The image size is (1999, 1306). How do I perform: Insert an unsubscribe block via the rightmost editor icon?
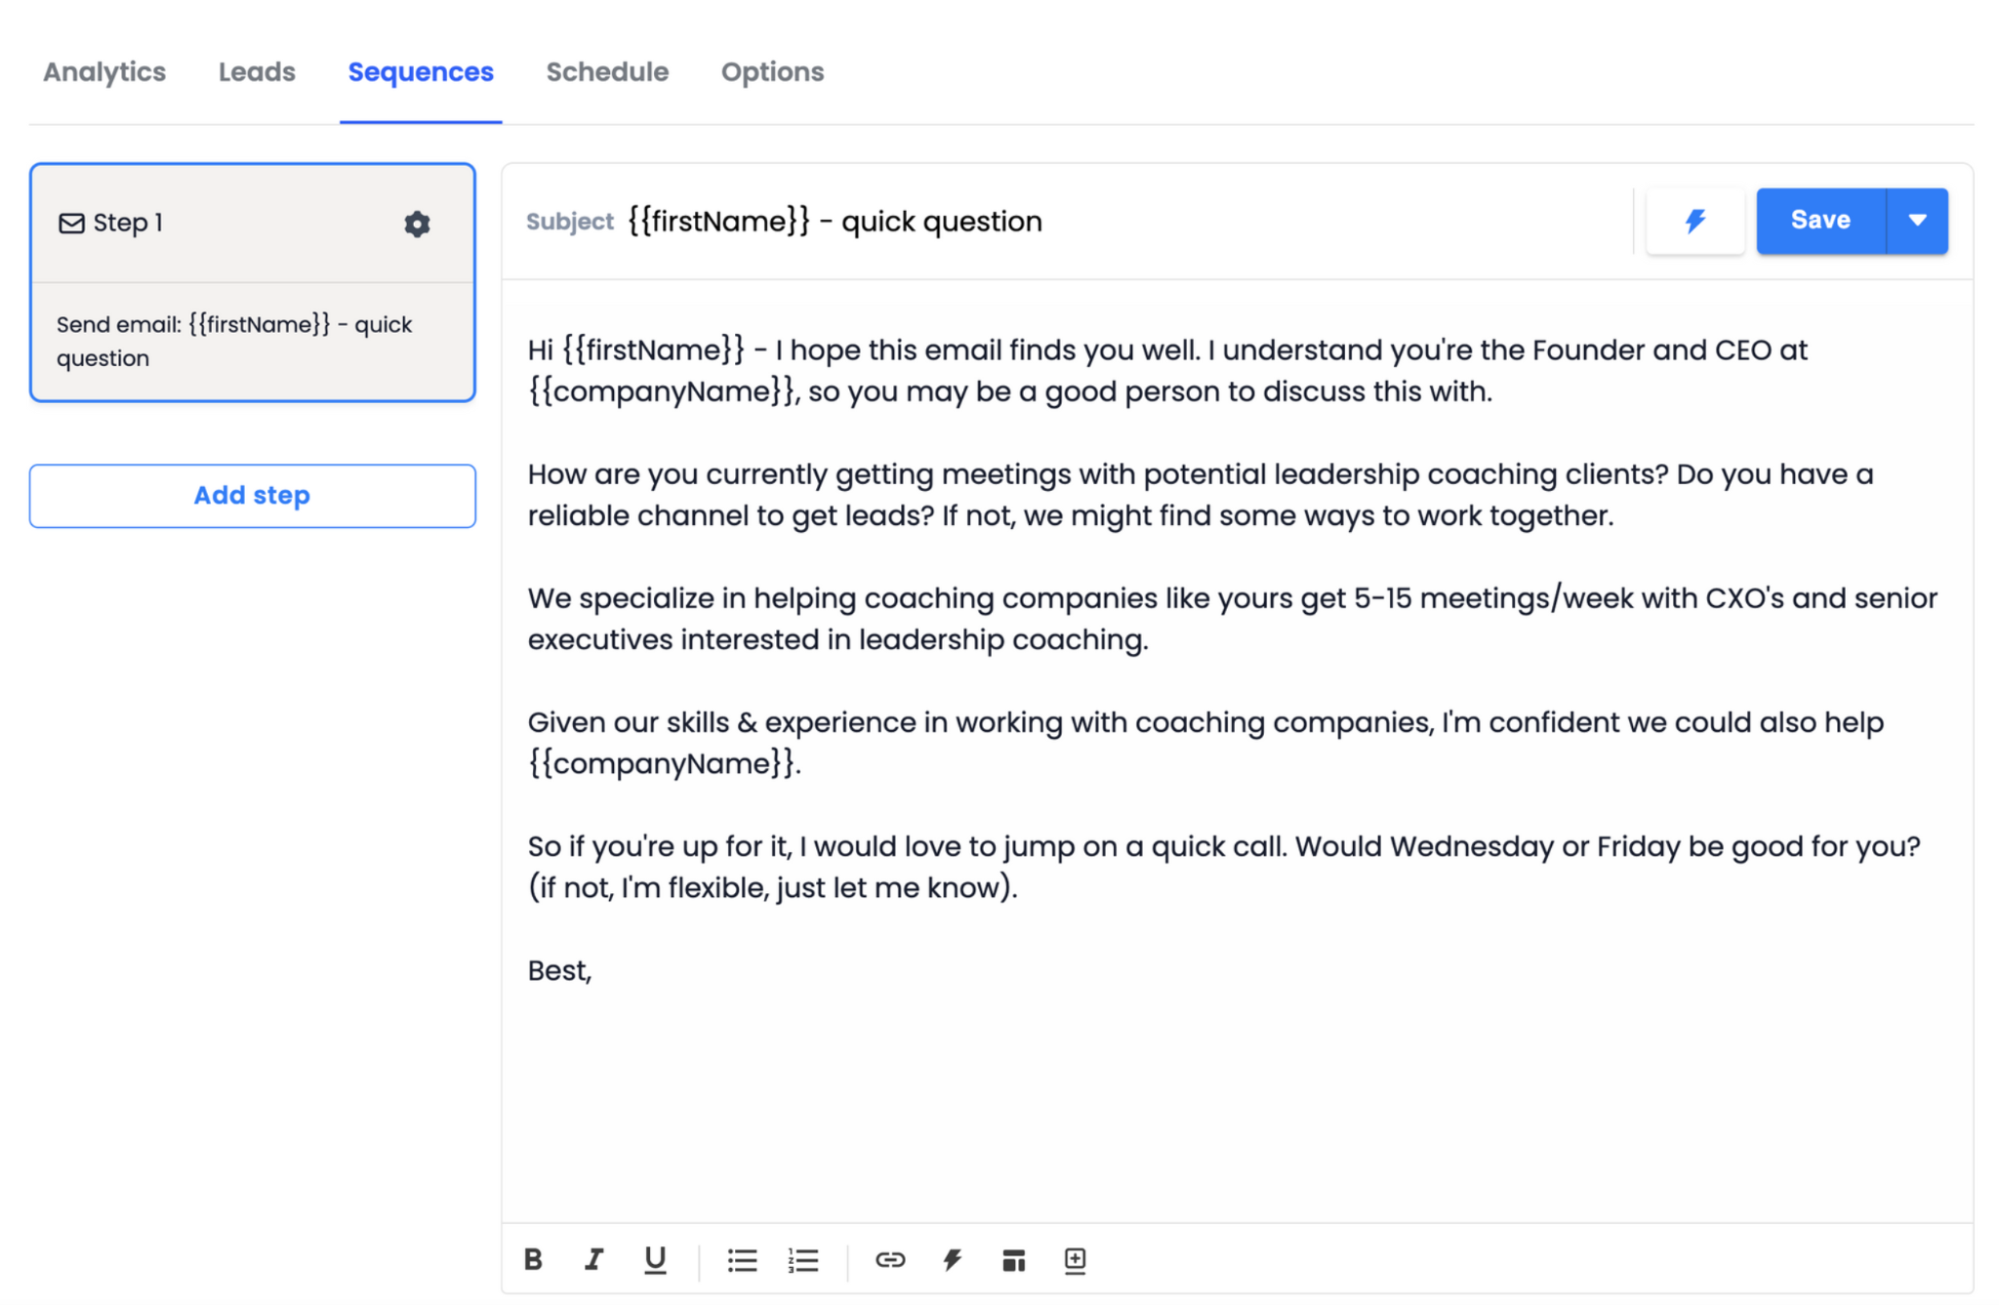pos(1075,1259)
